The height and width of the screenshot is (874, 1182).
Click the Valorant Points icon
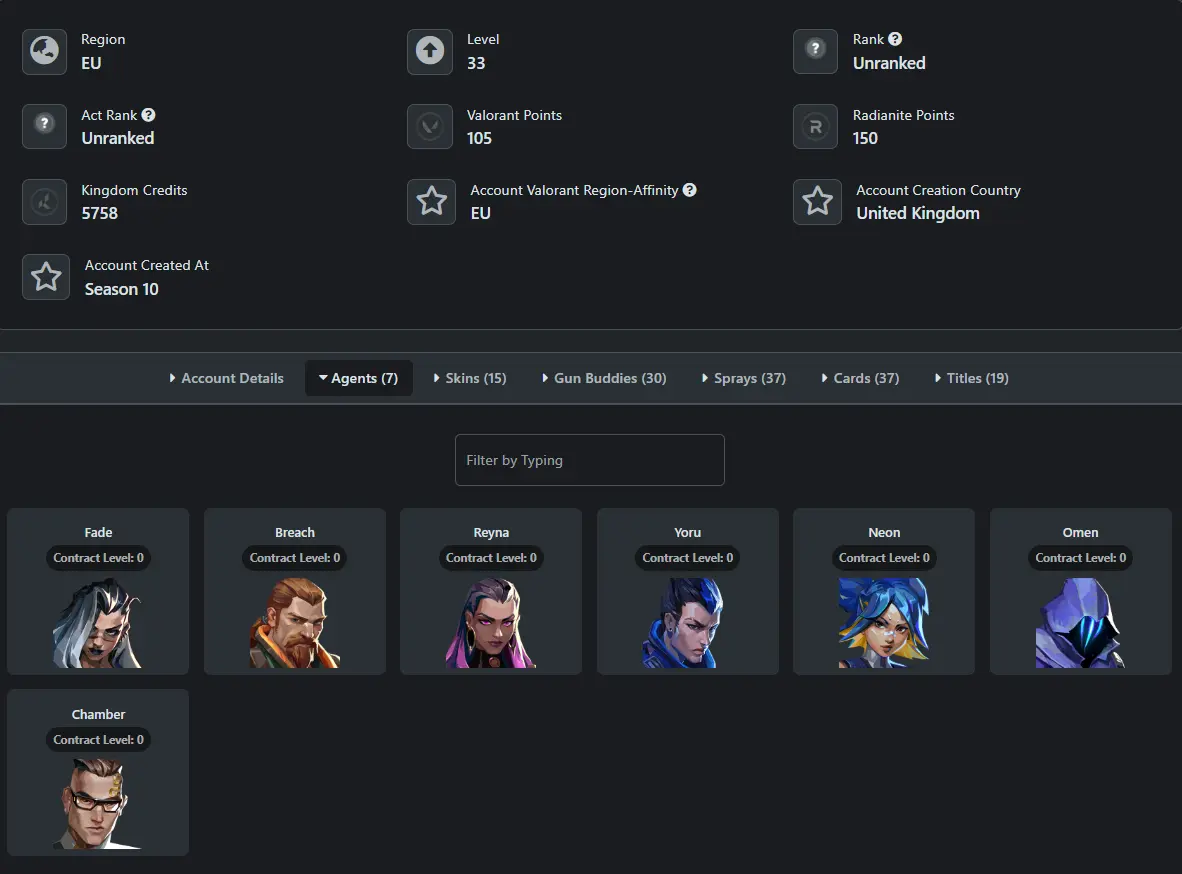(x=430, y=126)
